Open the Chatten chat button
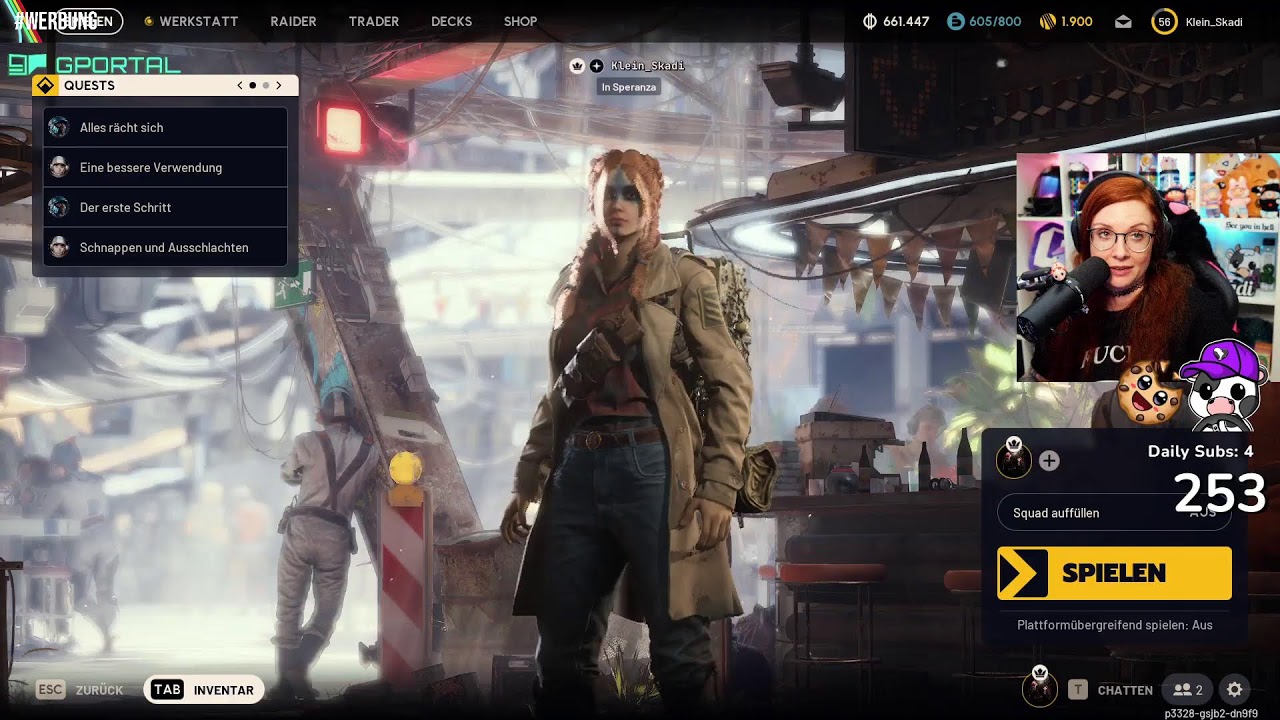Screen dimensions: 1280x720 coord(1125,690)
